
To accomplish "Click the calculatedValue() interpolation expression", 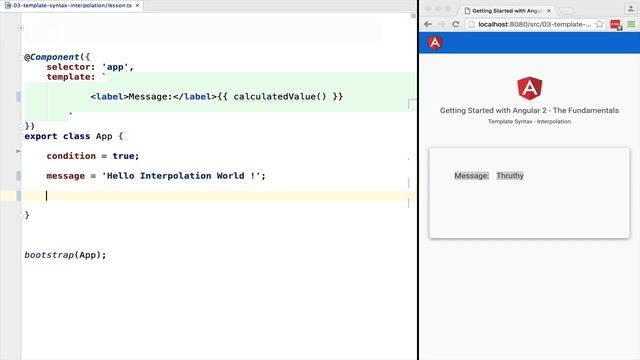I will [280, 97].
